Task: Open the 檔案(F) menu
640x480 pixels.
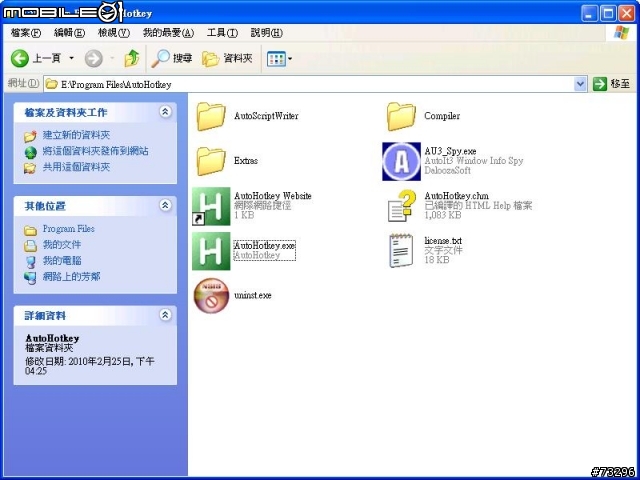Action: pos(26,33)
